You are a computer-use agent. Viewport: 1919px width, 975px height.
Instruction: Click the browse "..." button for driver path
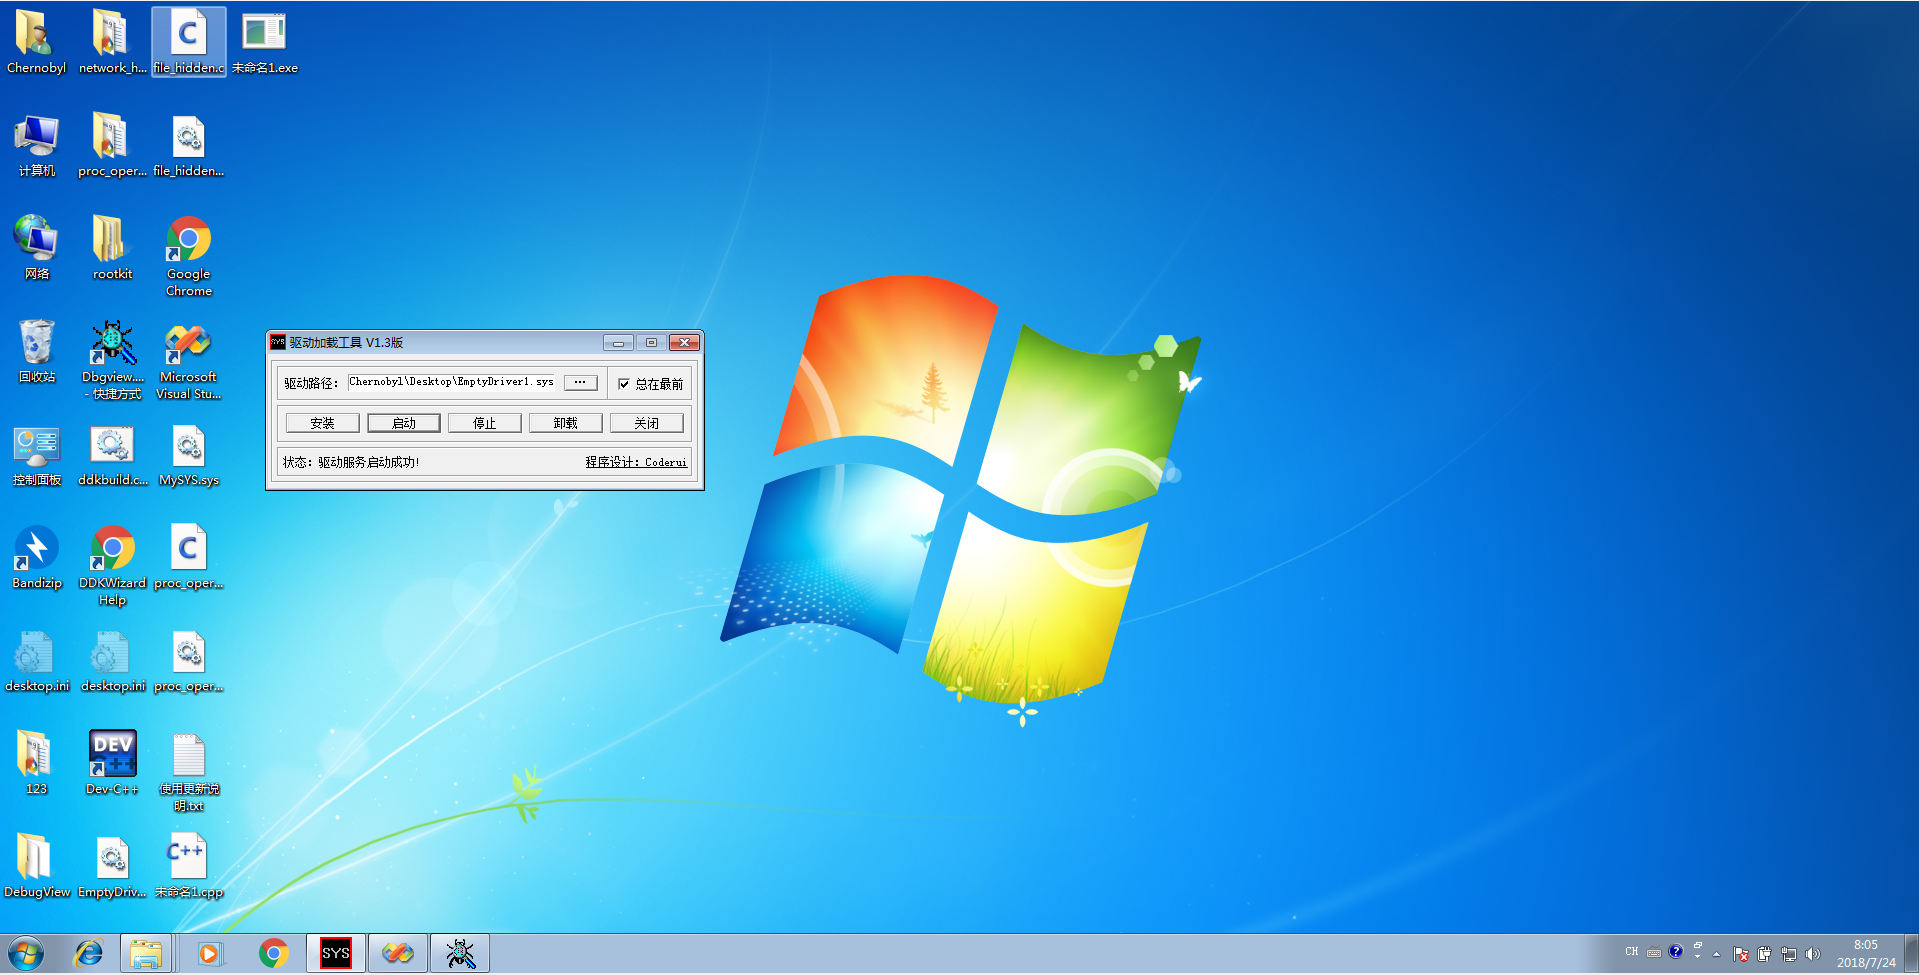580,383
